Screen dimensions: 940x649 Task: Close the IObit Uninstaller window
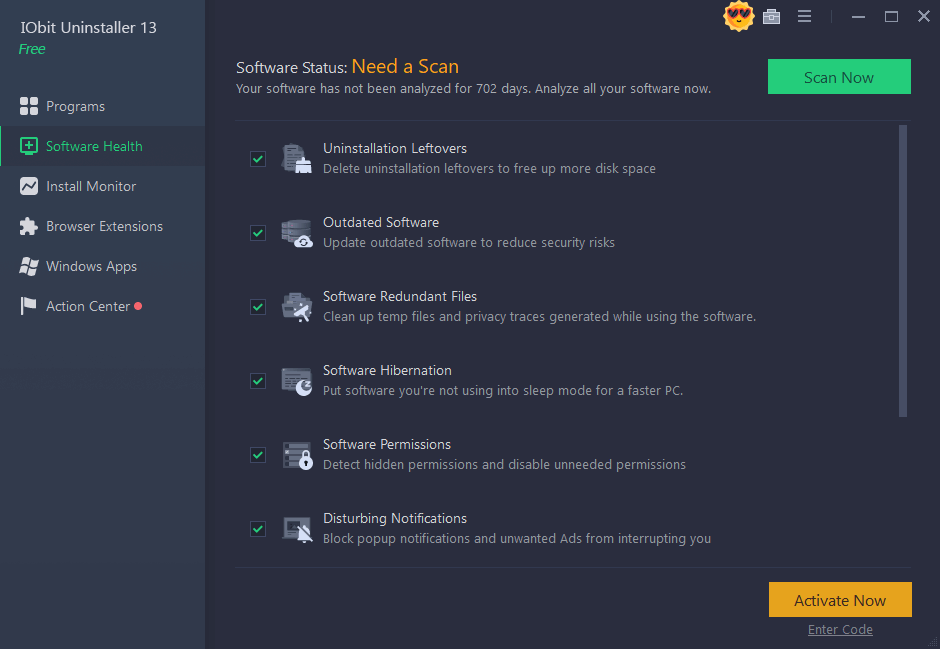(924, 16)
